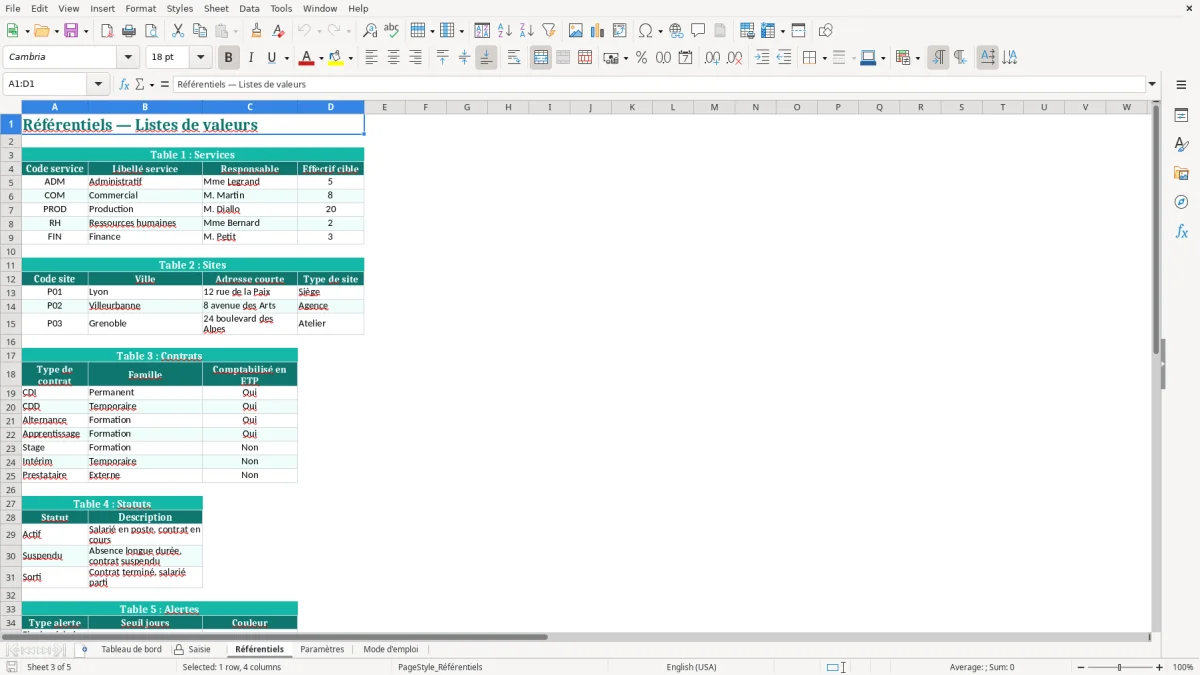
Task: Apply the red font color swatch
Action: pos(307,58)
